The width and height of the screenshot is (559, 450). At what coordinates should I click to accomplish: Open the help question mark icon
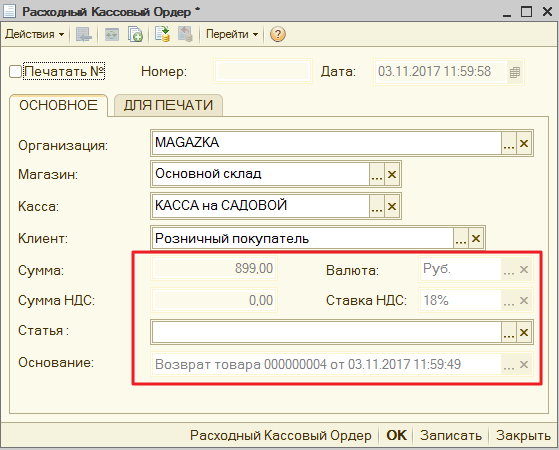[x=277, y=35]
